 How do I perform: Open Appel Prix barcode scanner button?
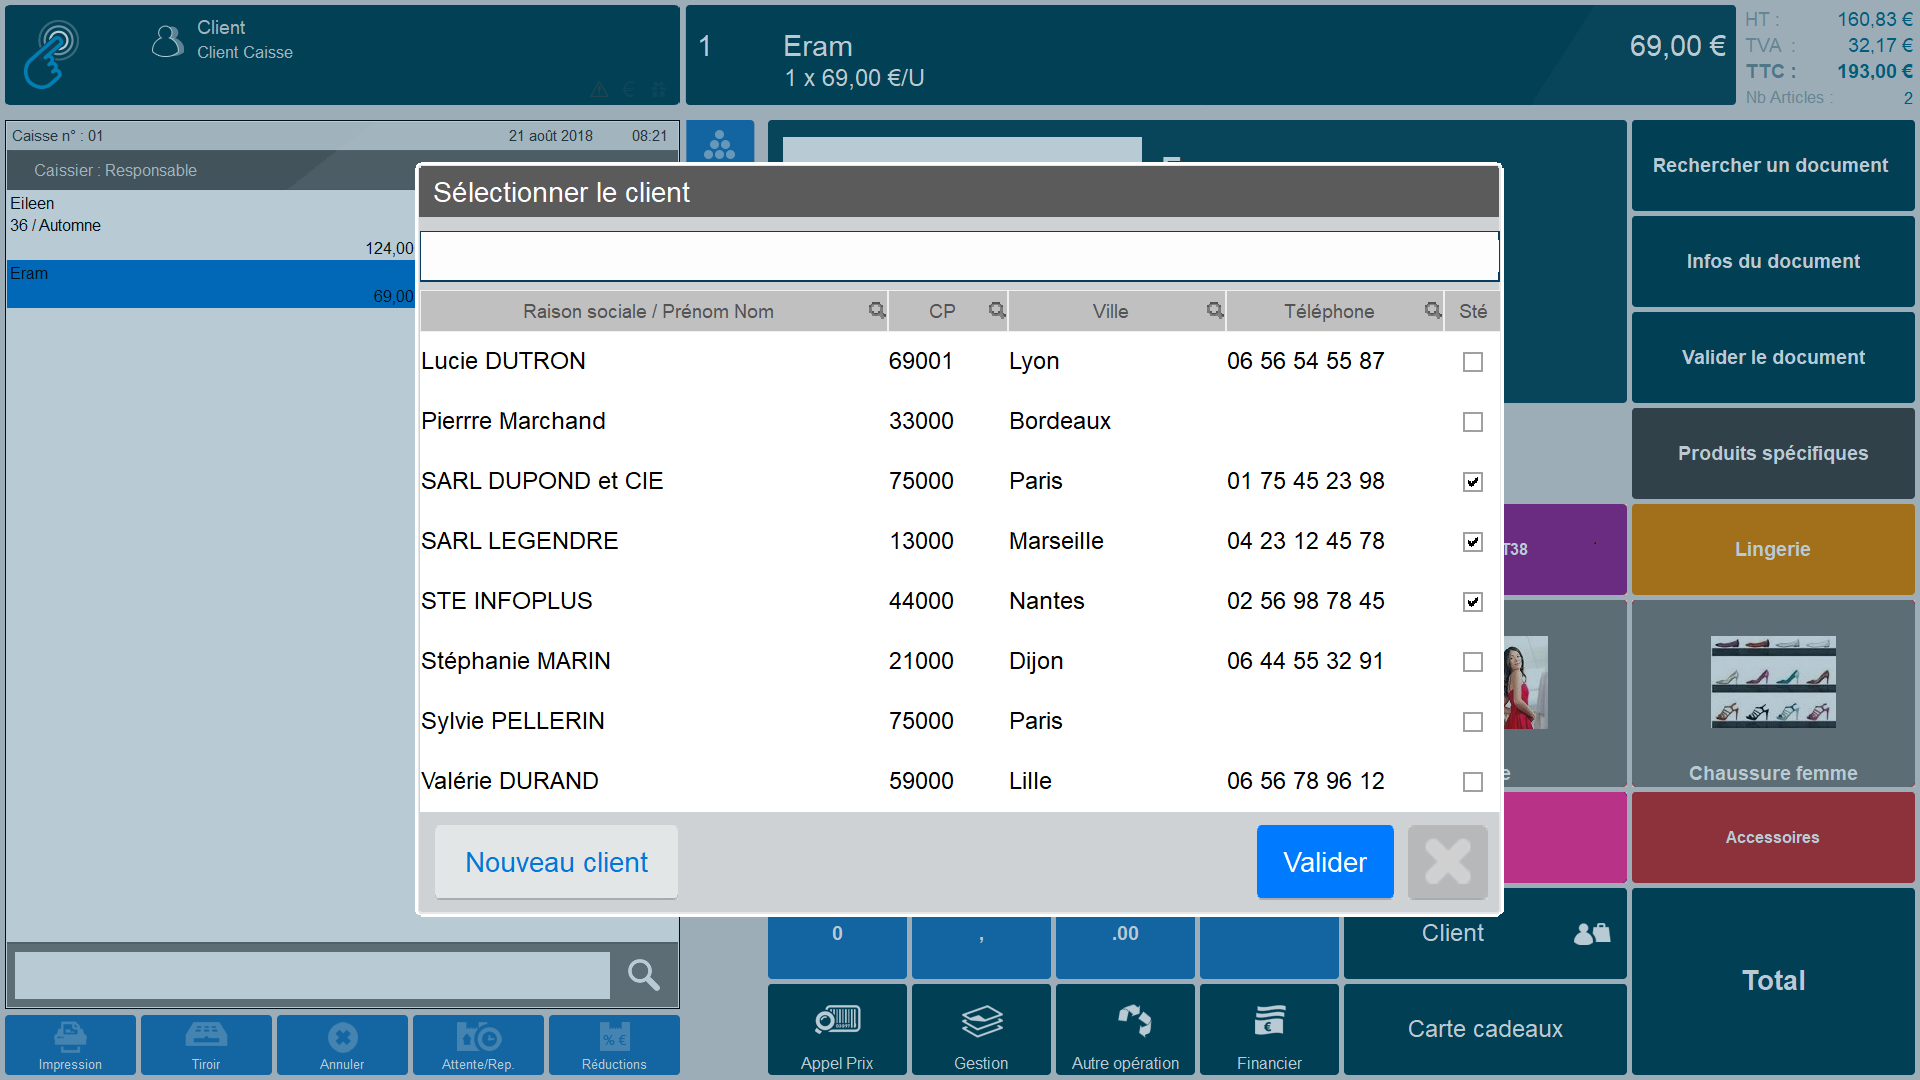click(837, 1030)
